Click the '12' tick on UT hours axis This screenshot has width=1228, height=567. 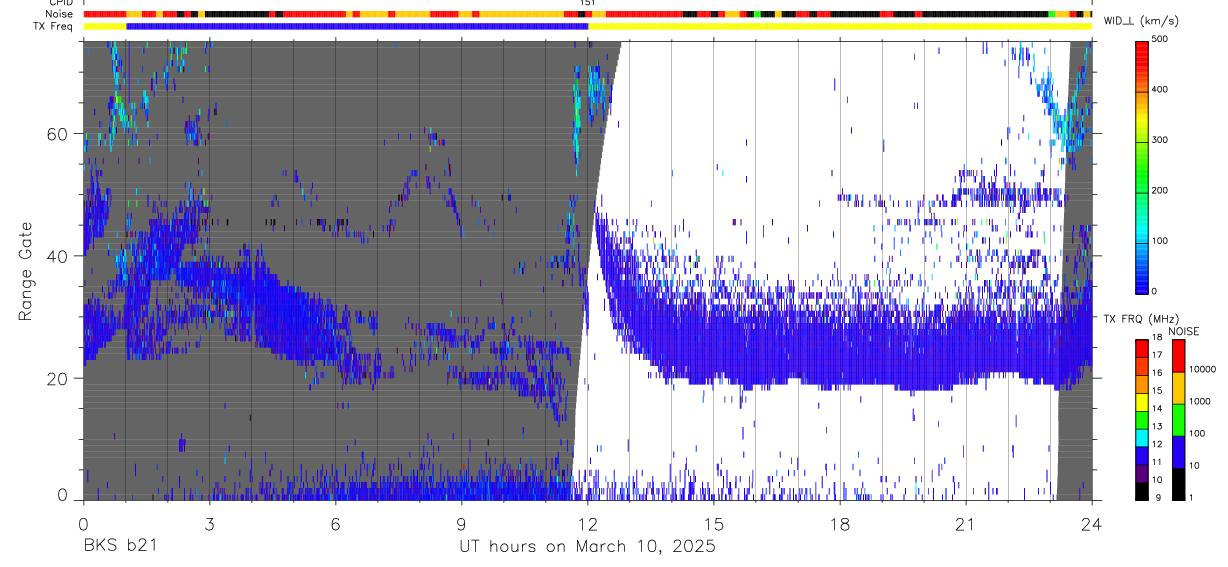587,523
